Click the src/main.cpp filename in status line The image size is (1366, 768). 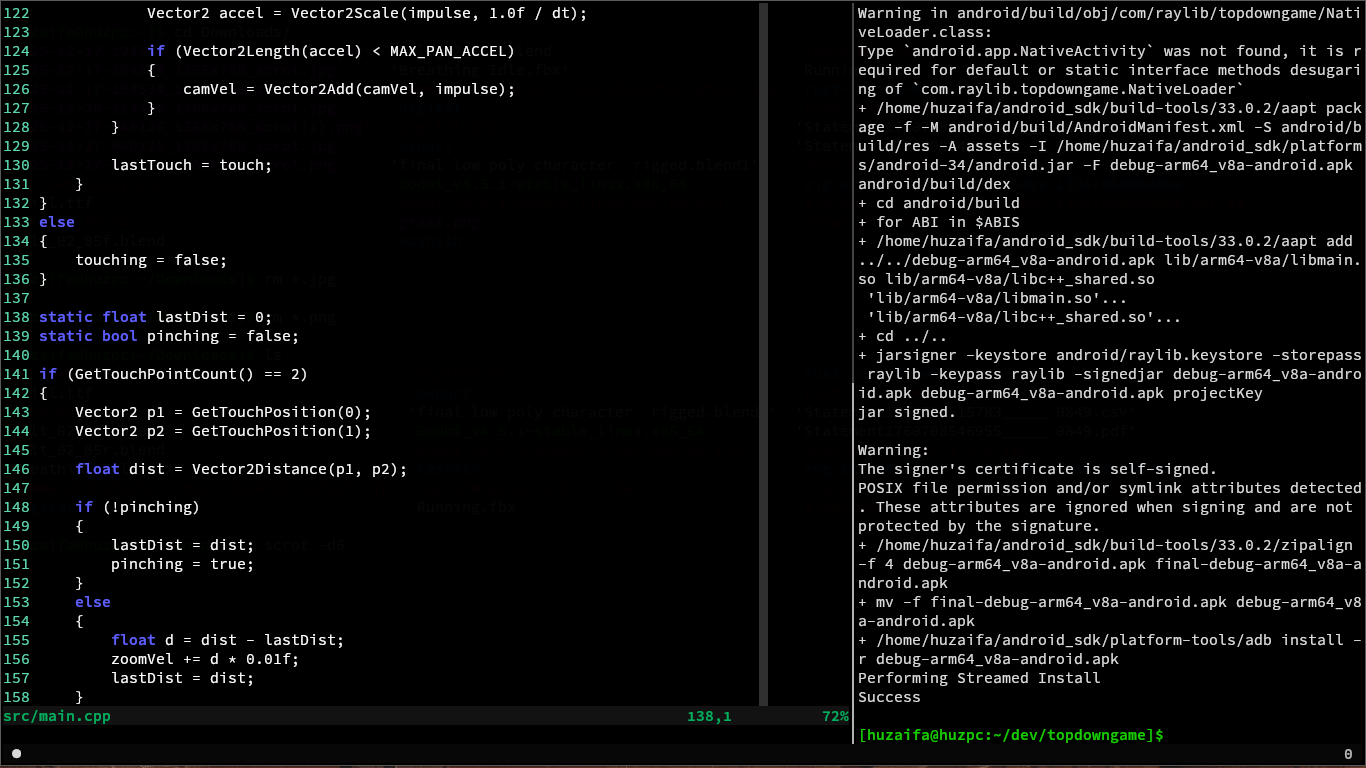click(57, 716)
